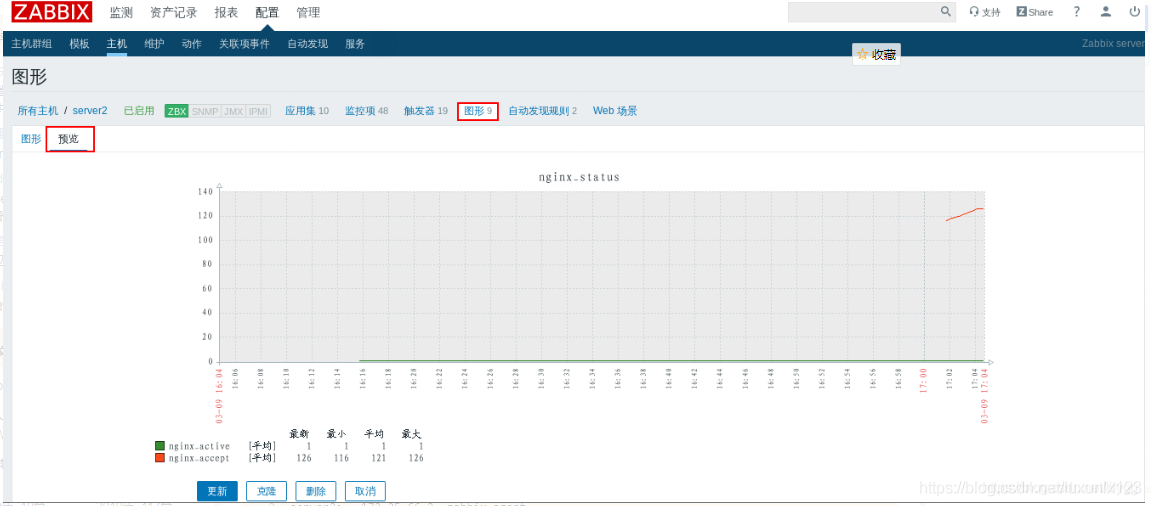
Task: Open the 报表 main menu
Action: click(226, 12)
